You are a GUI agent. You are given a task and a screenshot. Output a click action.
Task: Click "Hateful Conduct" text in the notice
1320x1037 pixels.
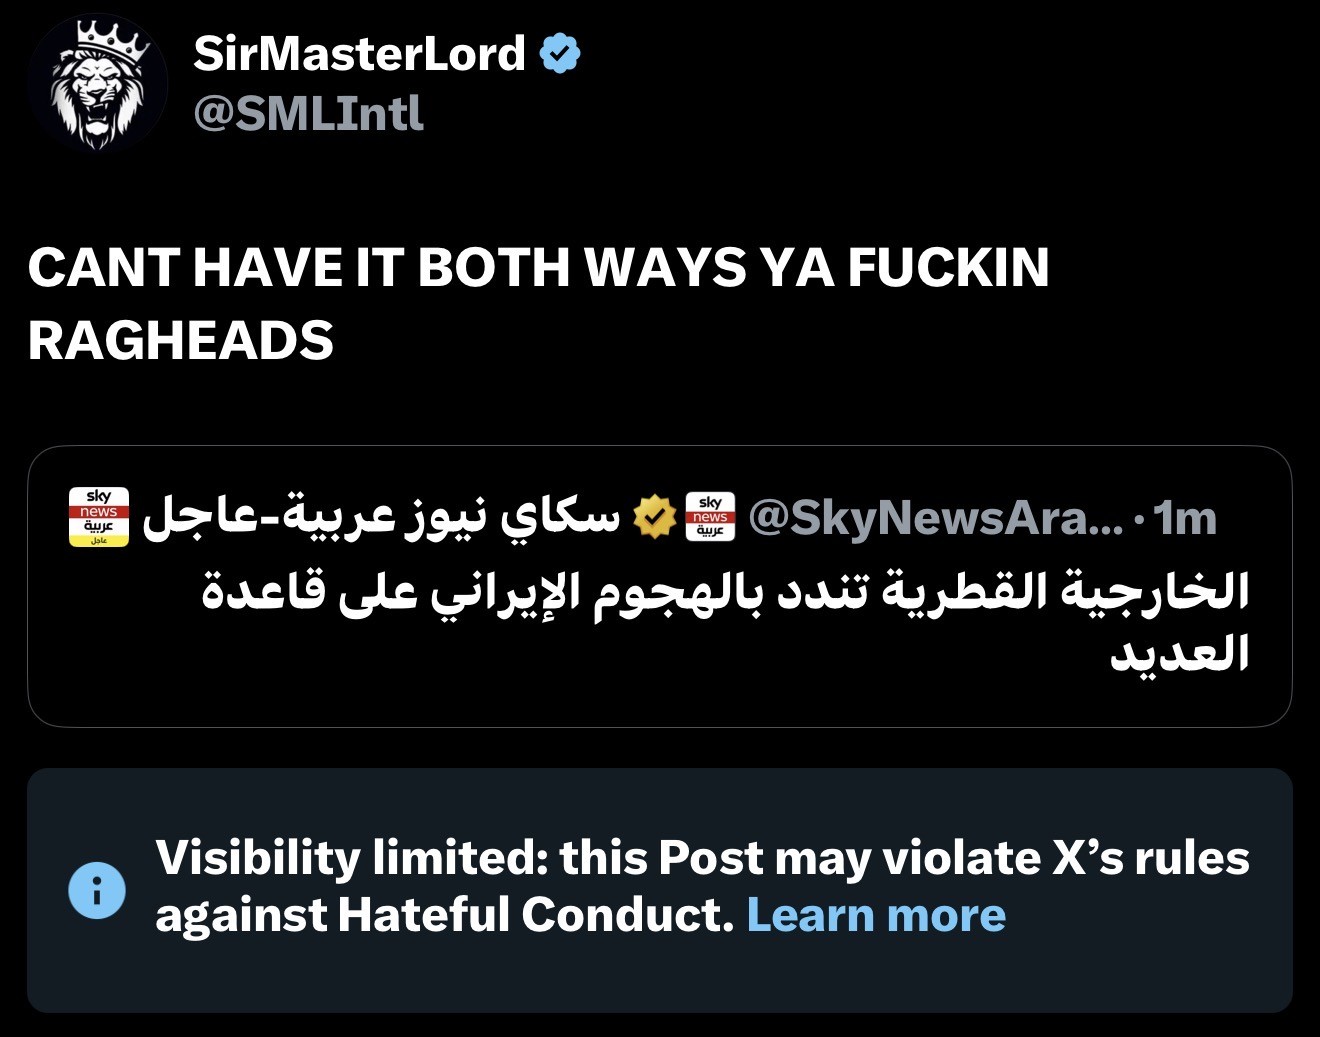point(536,914)
